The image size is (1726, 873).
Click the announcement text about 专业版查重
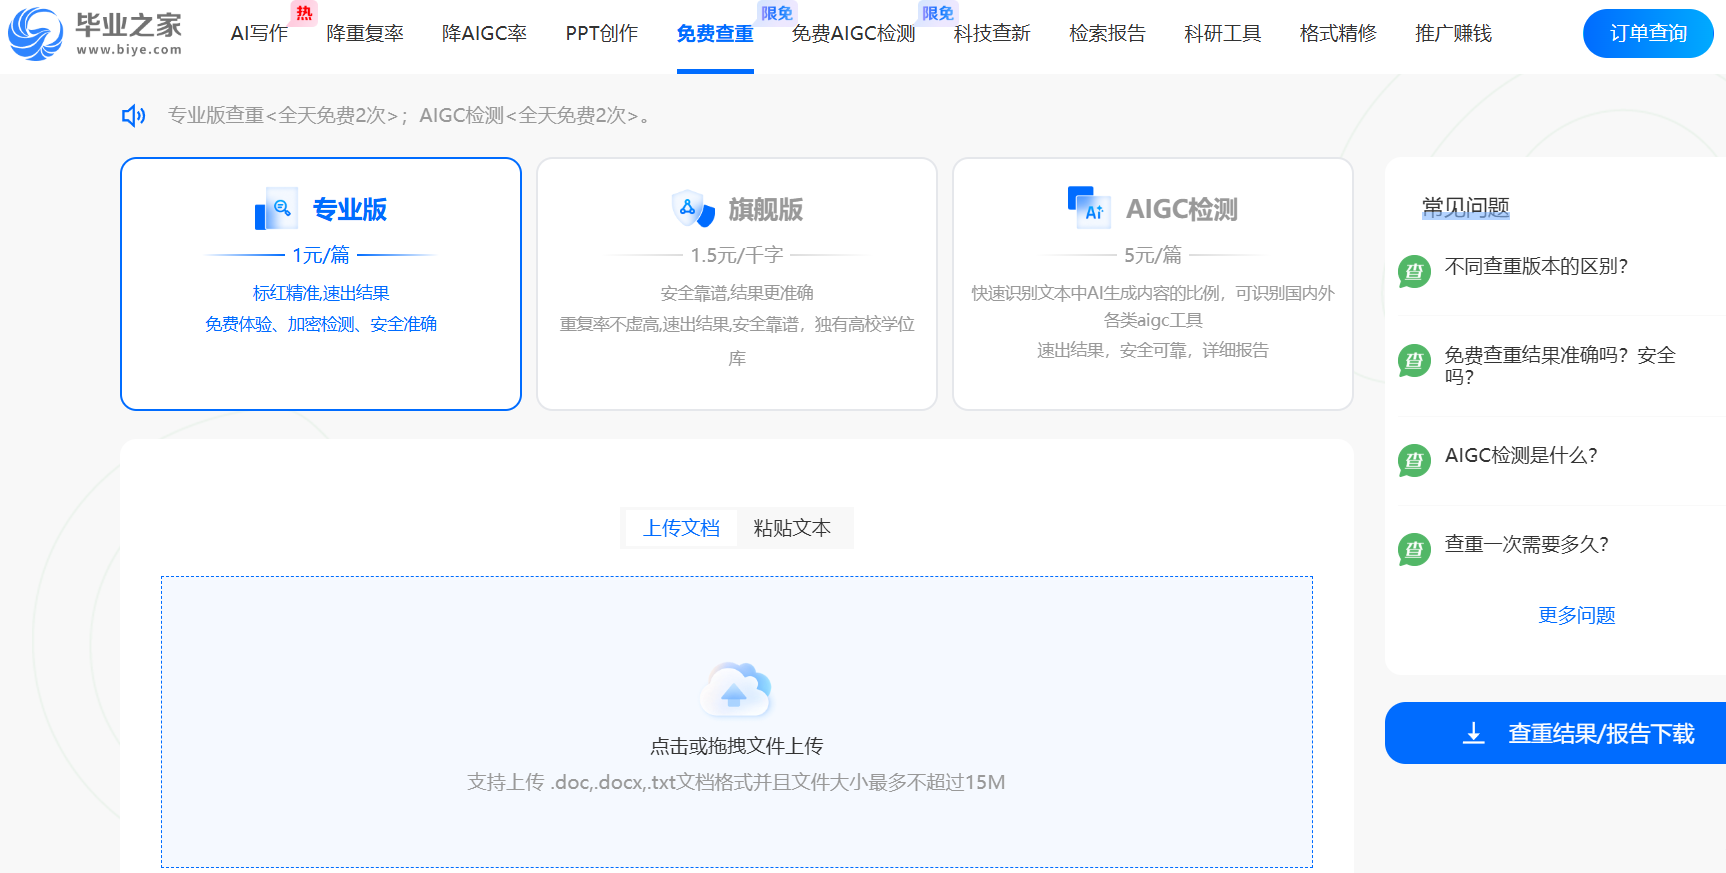[409, 116]
